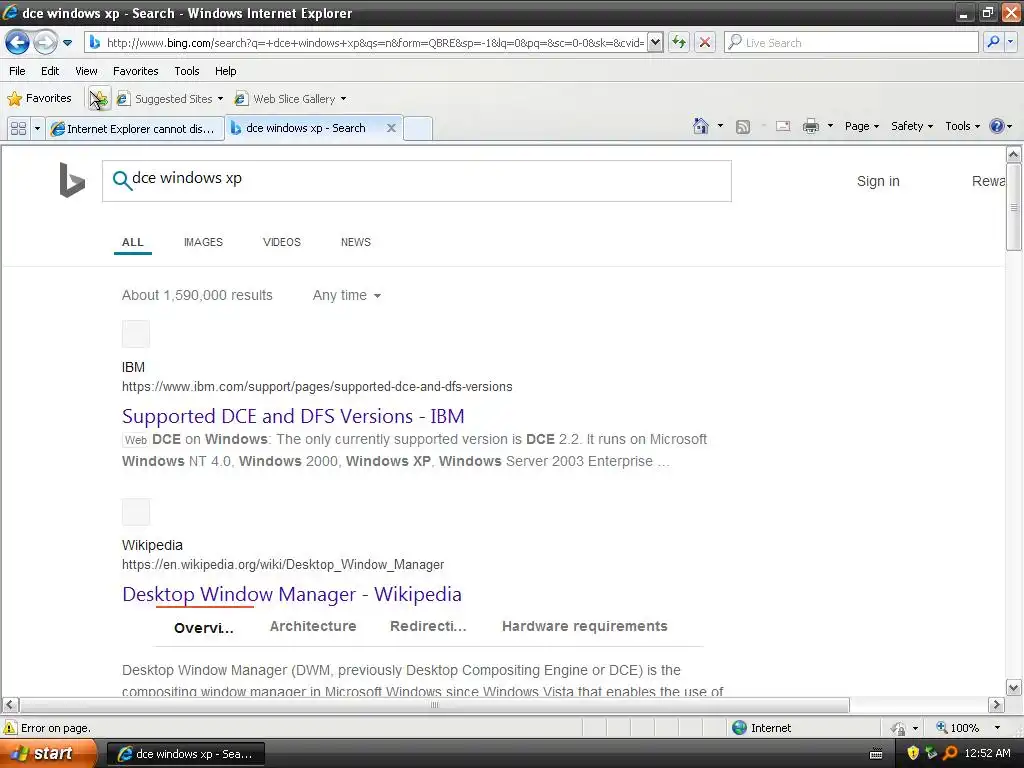
Task: Open the search provider options dropdown
Action: [x=1010, y=42]
